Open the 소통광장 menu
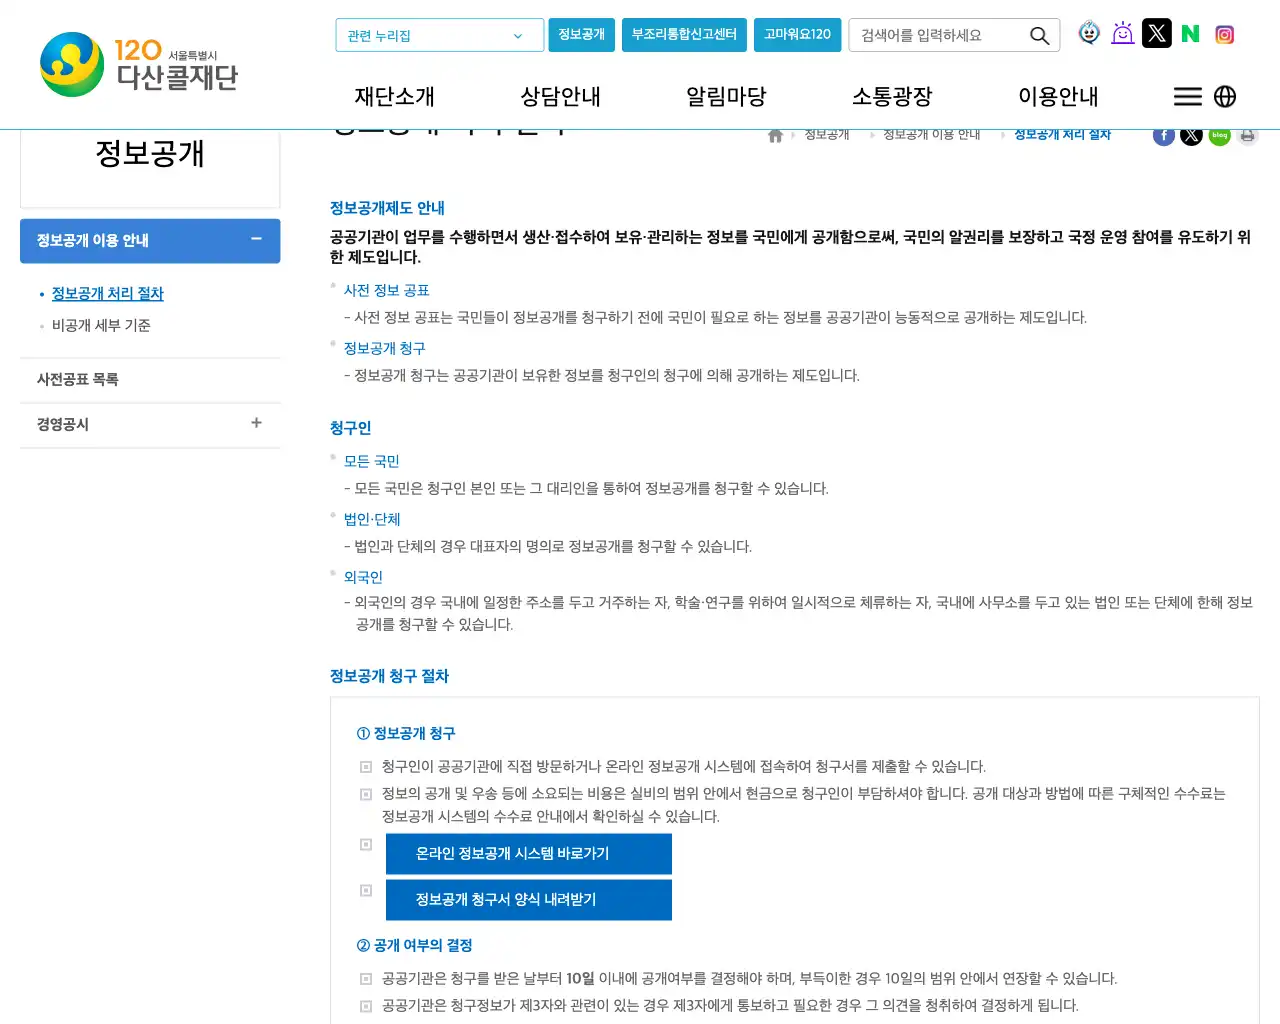The width and height of the screenshot is (1280, 1024). tap(892, 96)
